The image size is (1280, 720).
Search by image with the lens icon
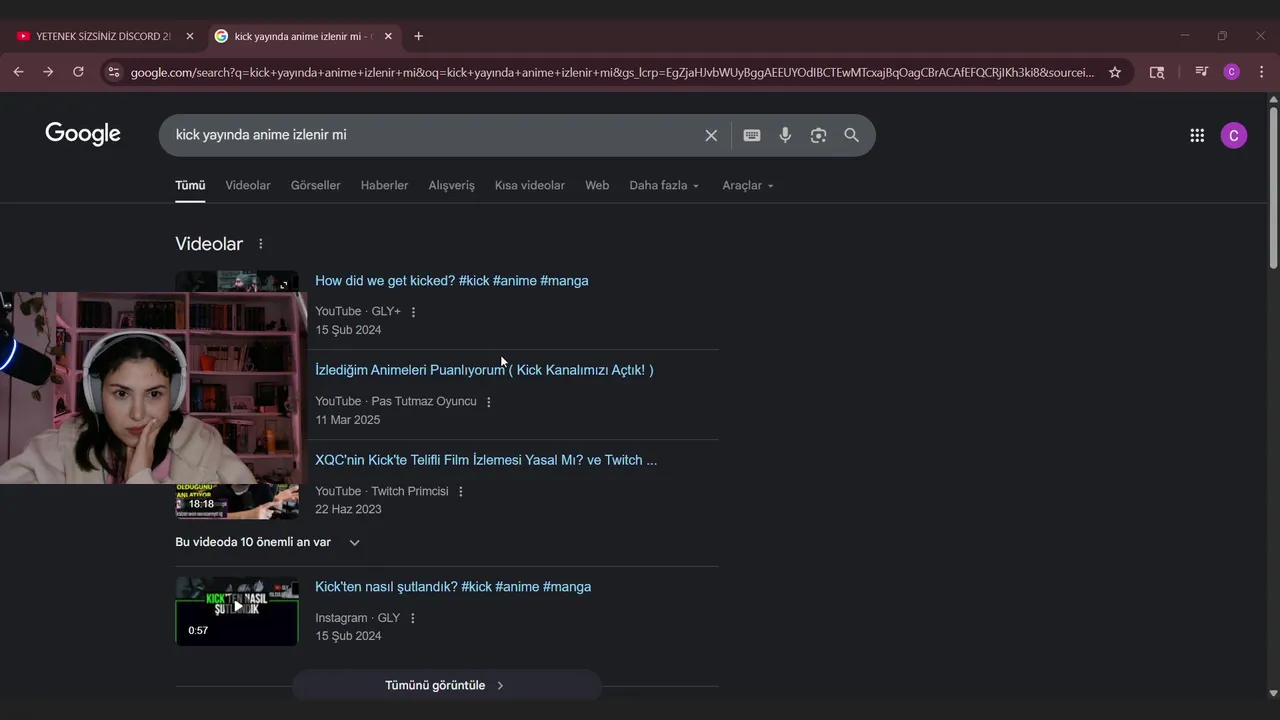click(x=818, y=135)
